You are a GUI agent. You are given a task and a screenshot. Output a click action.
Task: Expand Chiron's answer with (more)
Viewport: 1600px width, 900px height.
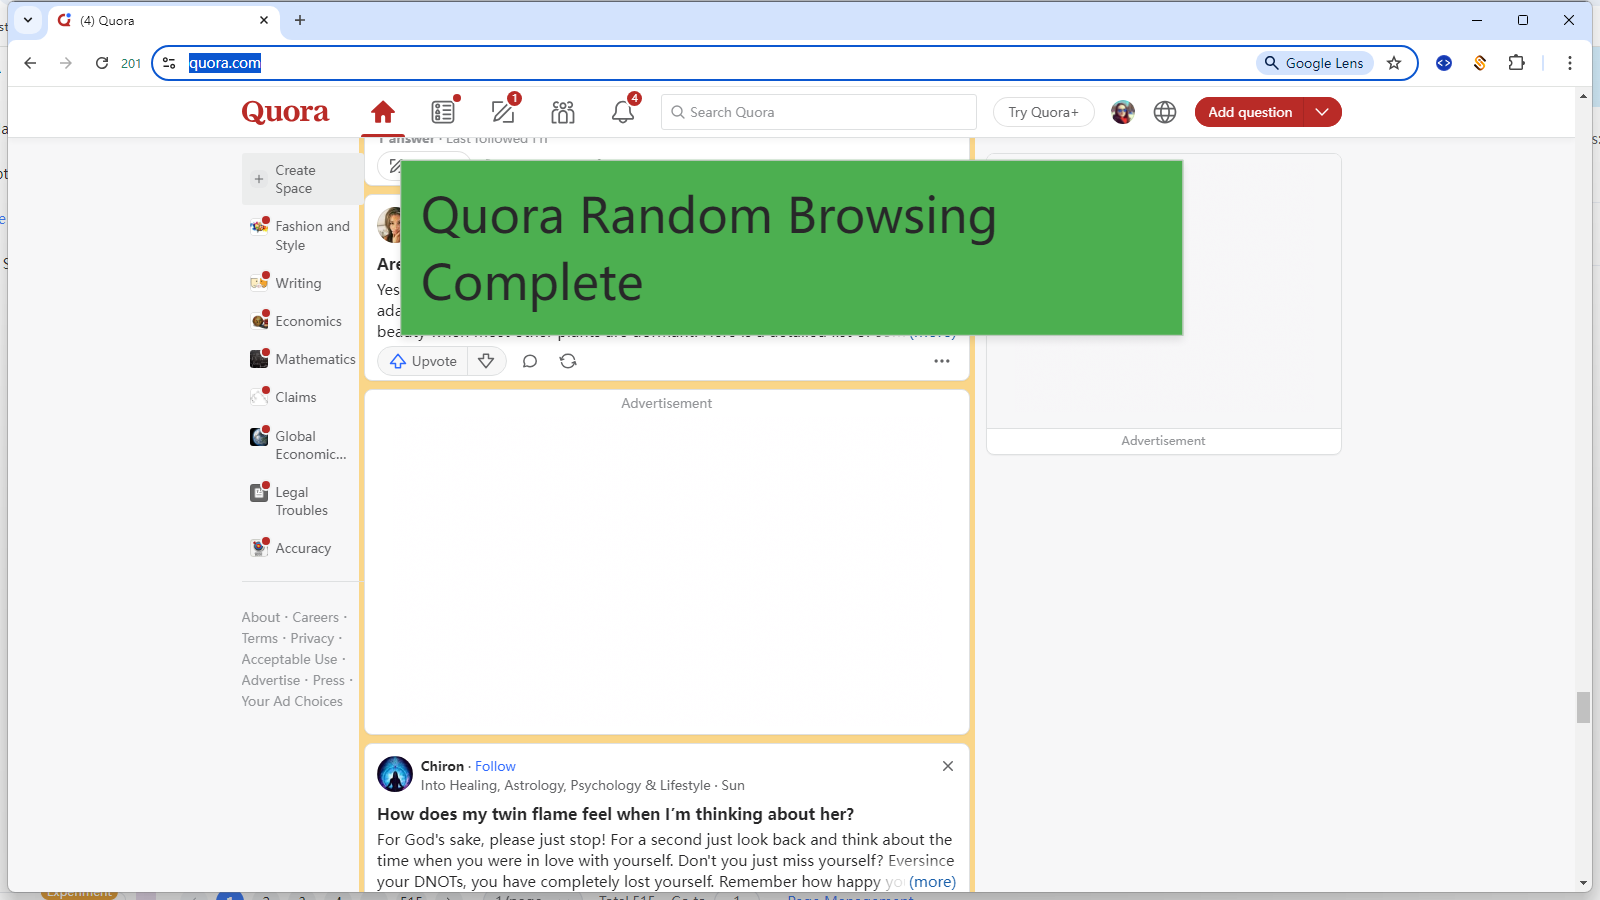point(932,882)
